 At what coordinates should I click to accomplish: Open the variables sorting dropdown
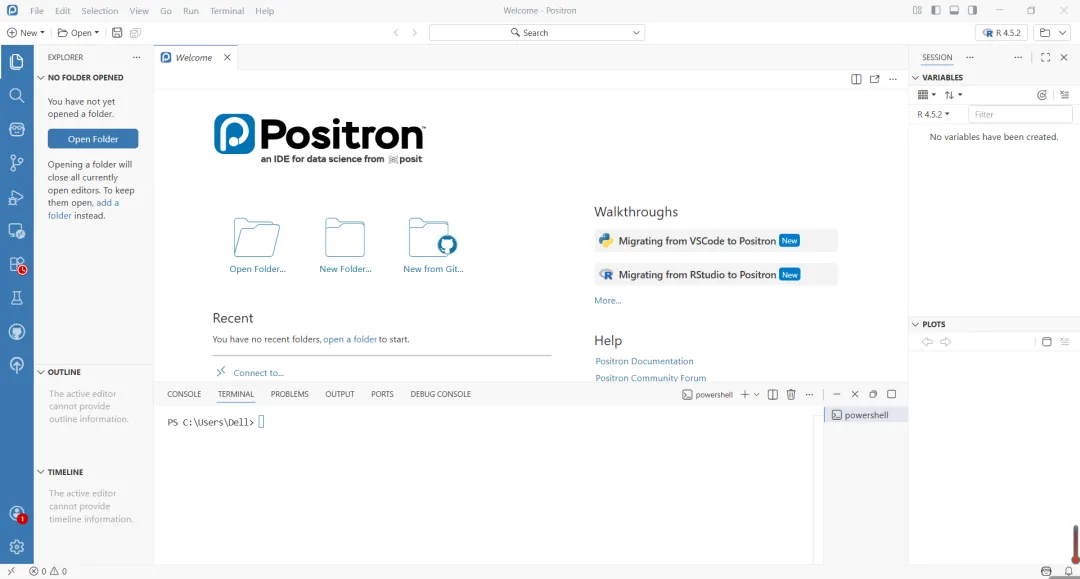coord(953,95)
